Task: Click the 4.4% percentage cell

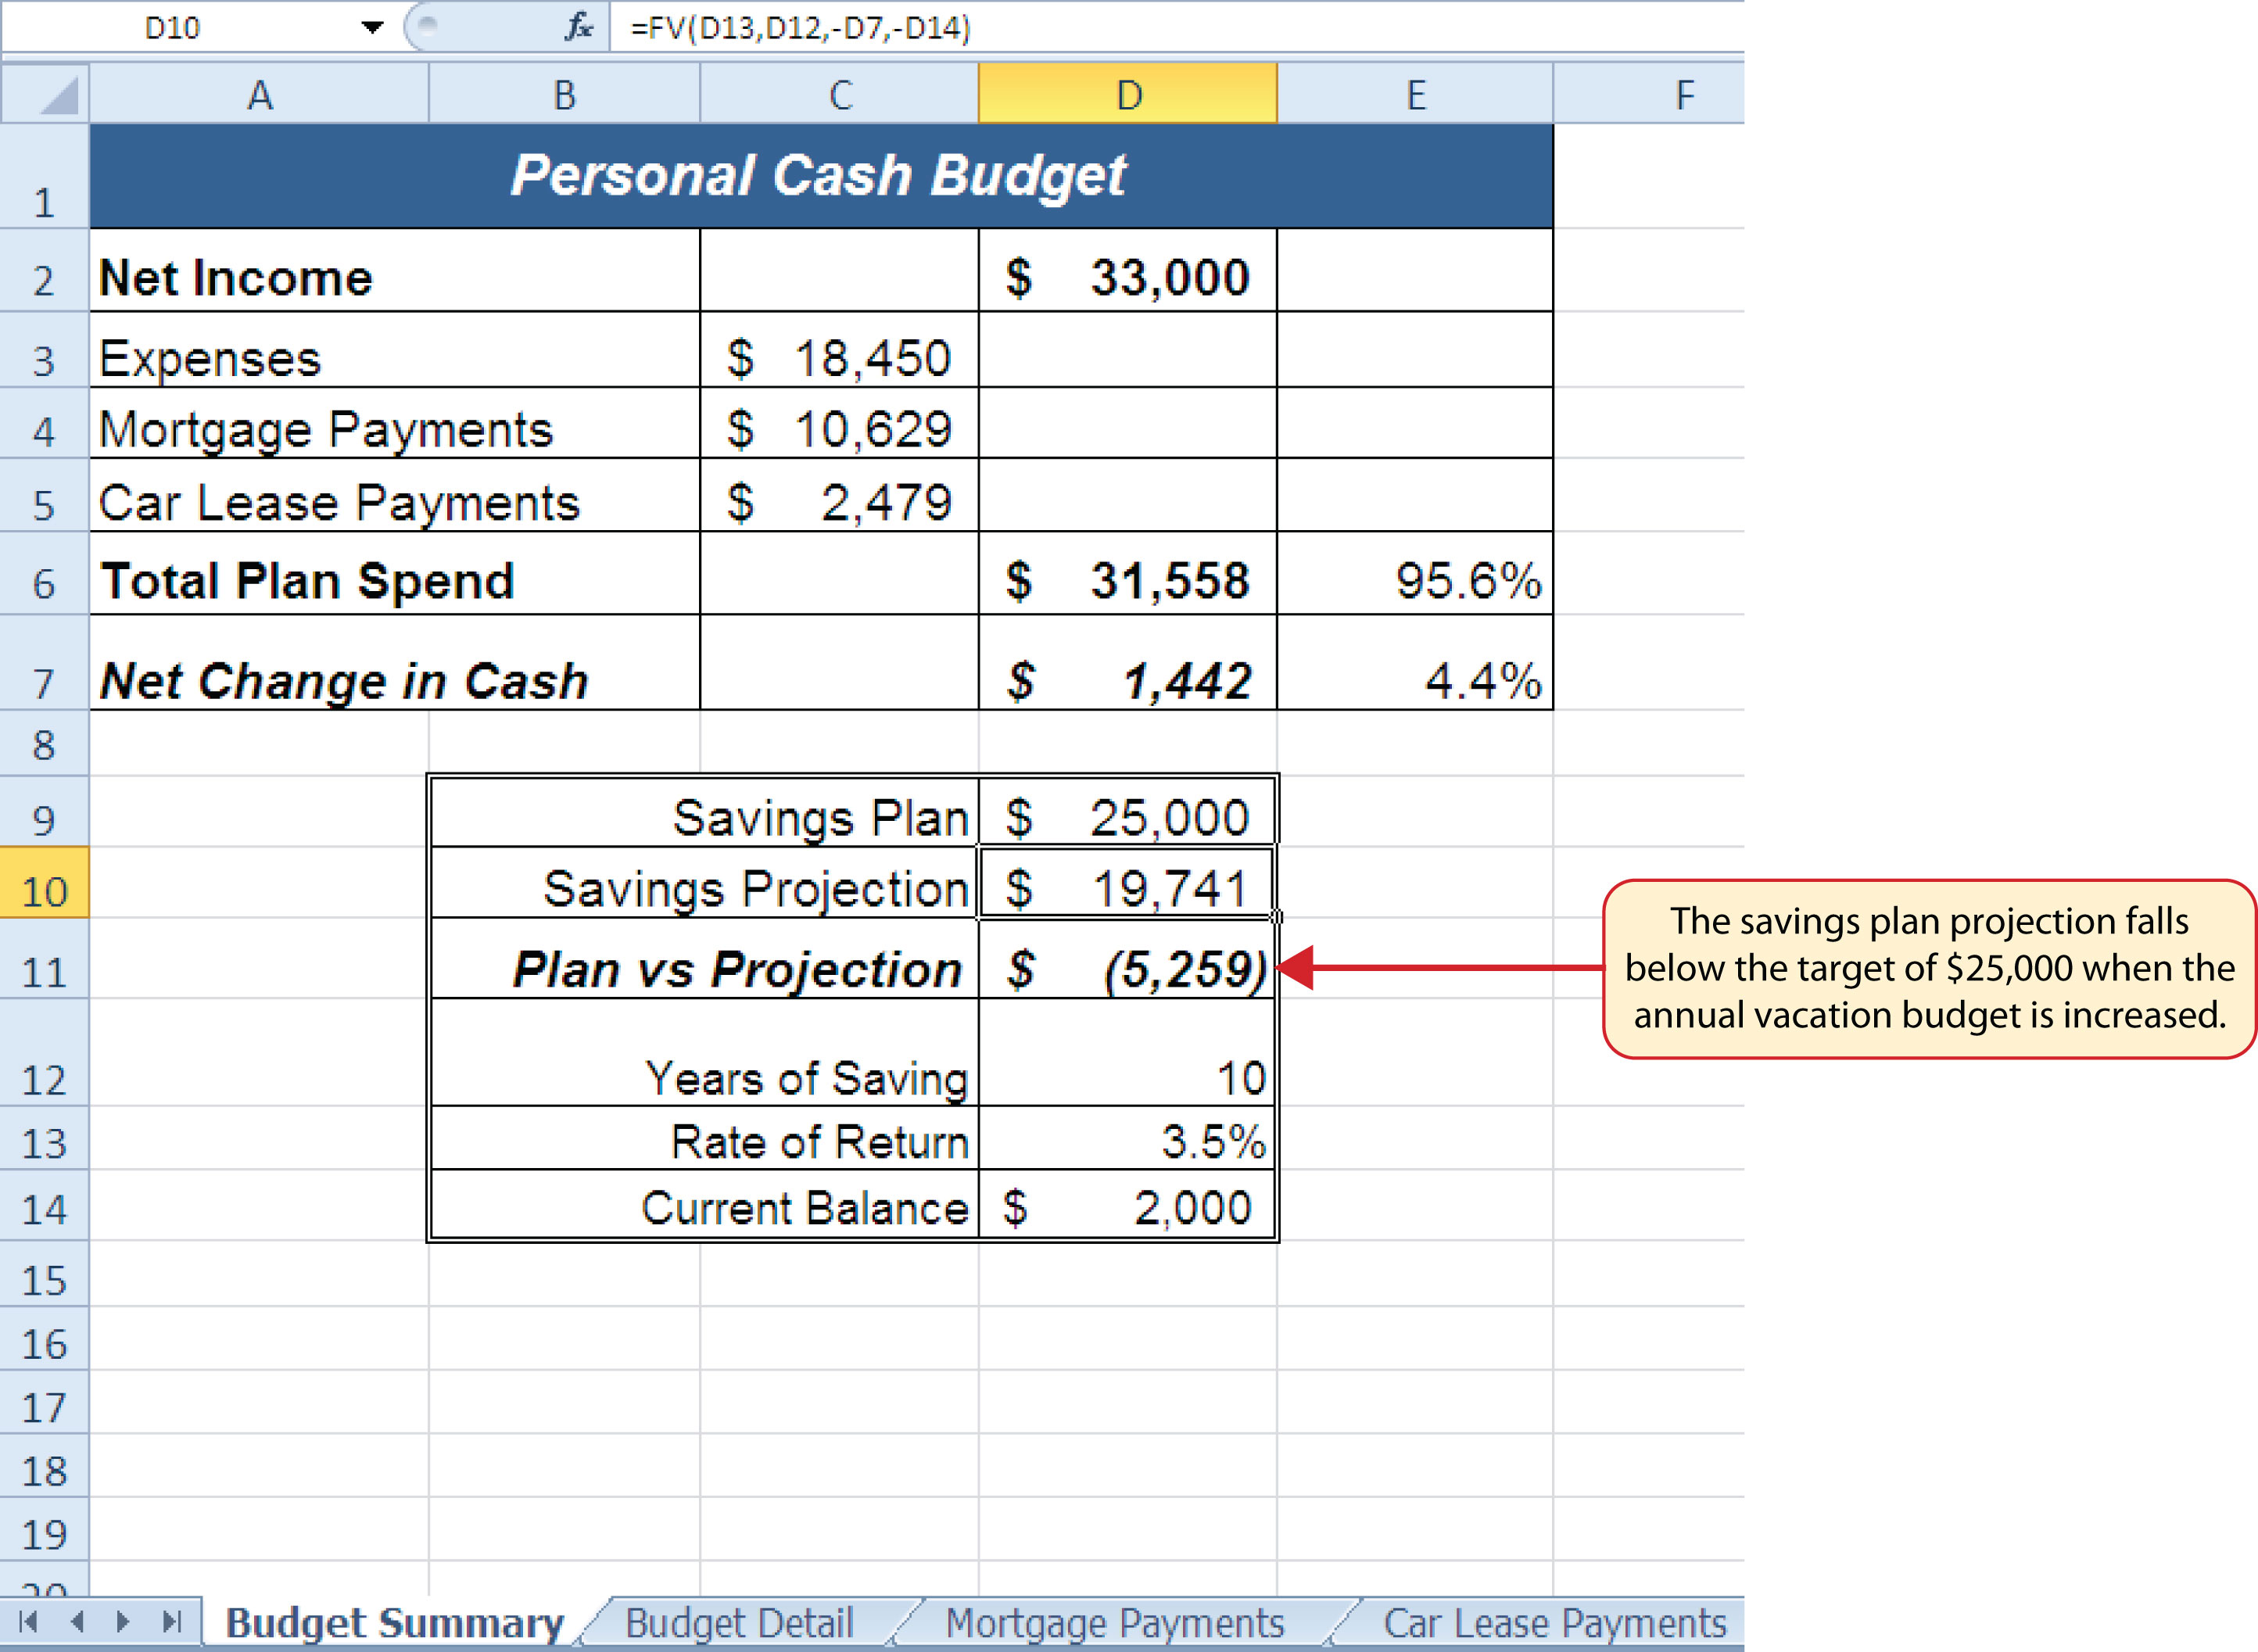Action: click(x=1416, y=663)
